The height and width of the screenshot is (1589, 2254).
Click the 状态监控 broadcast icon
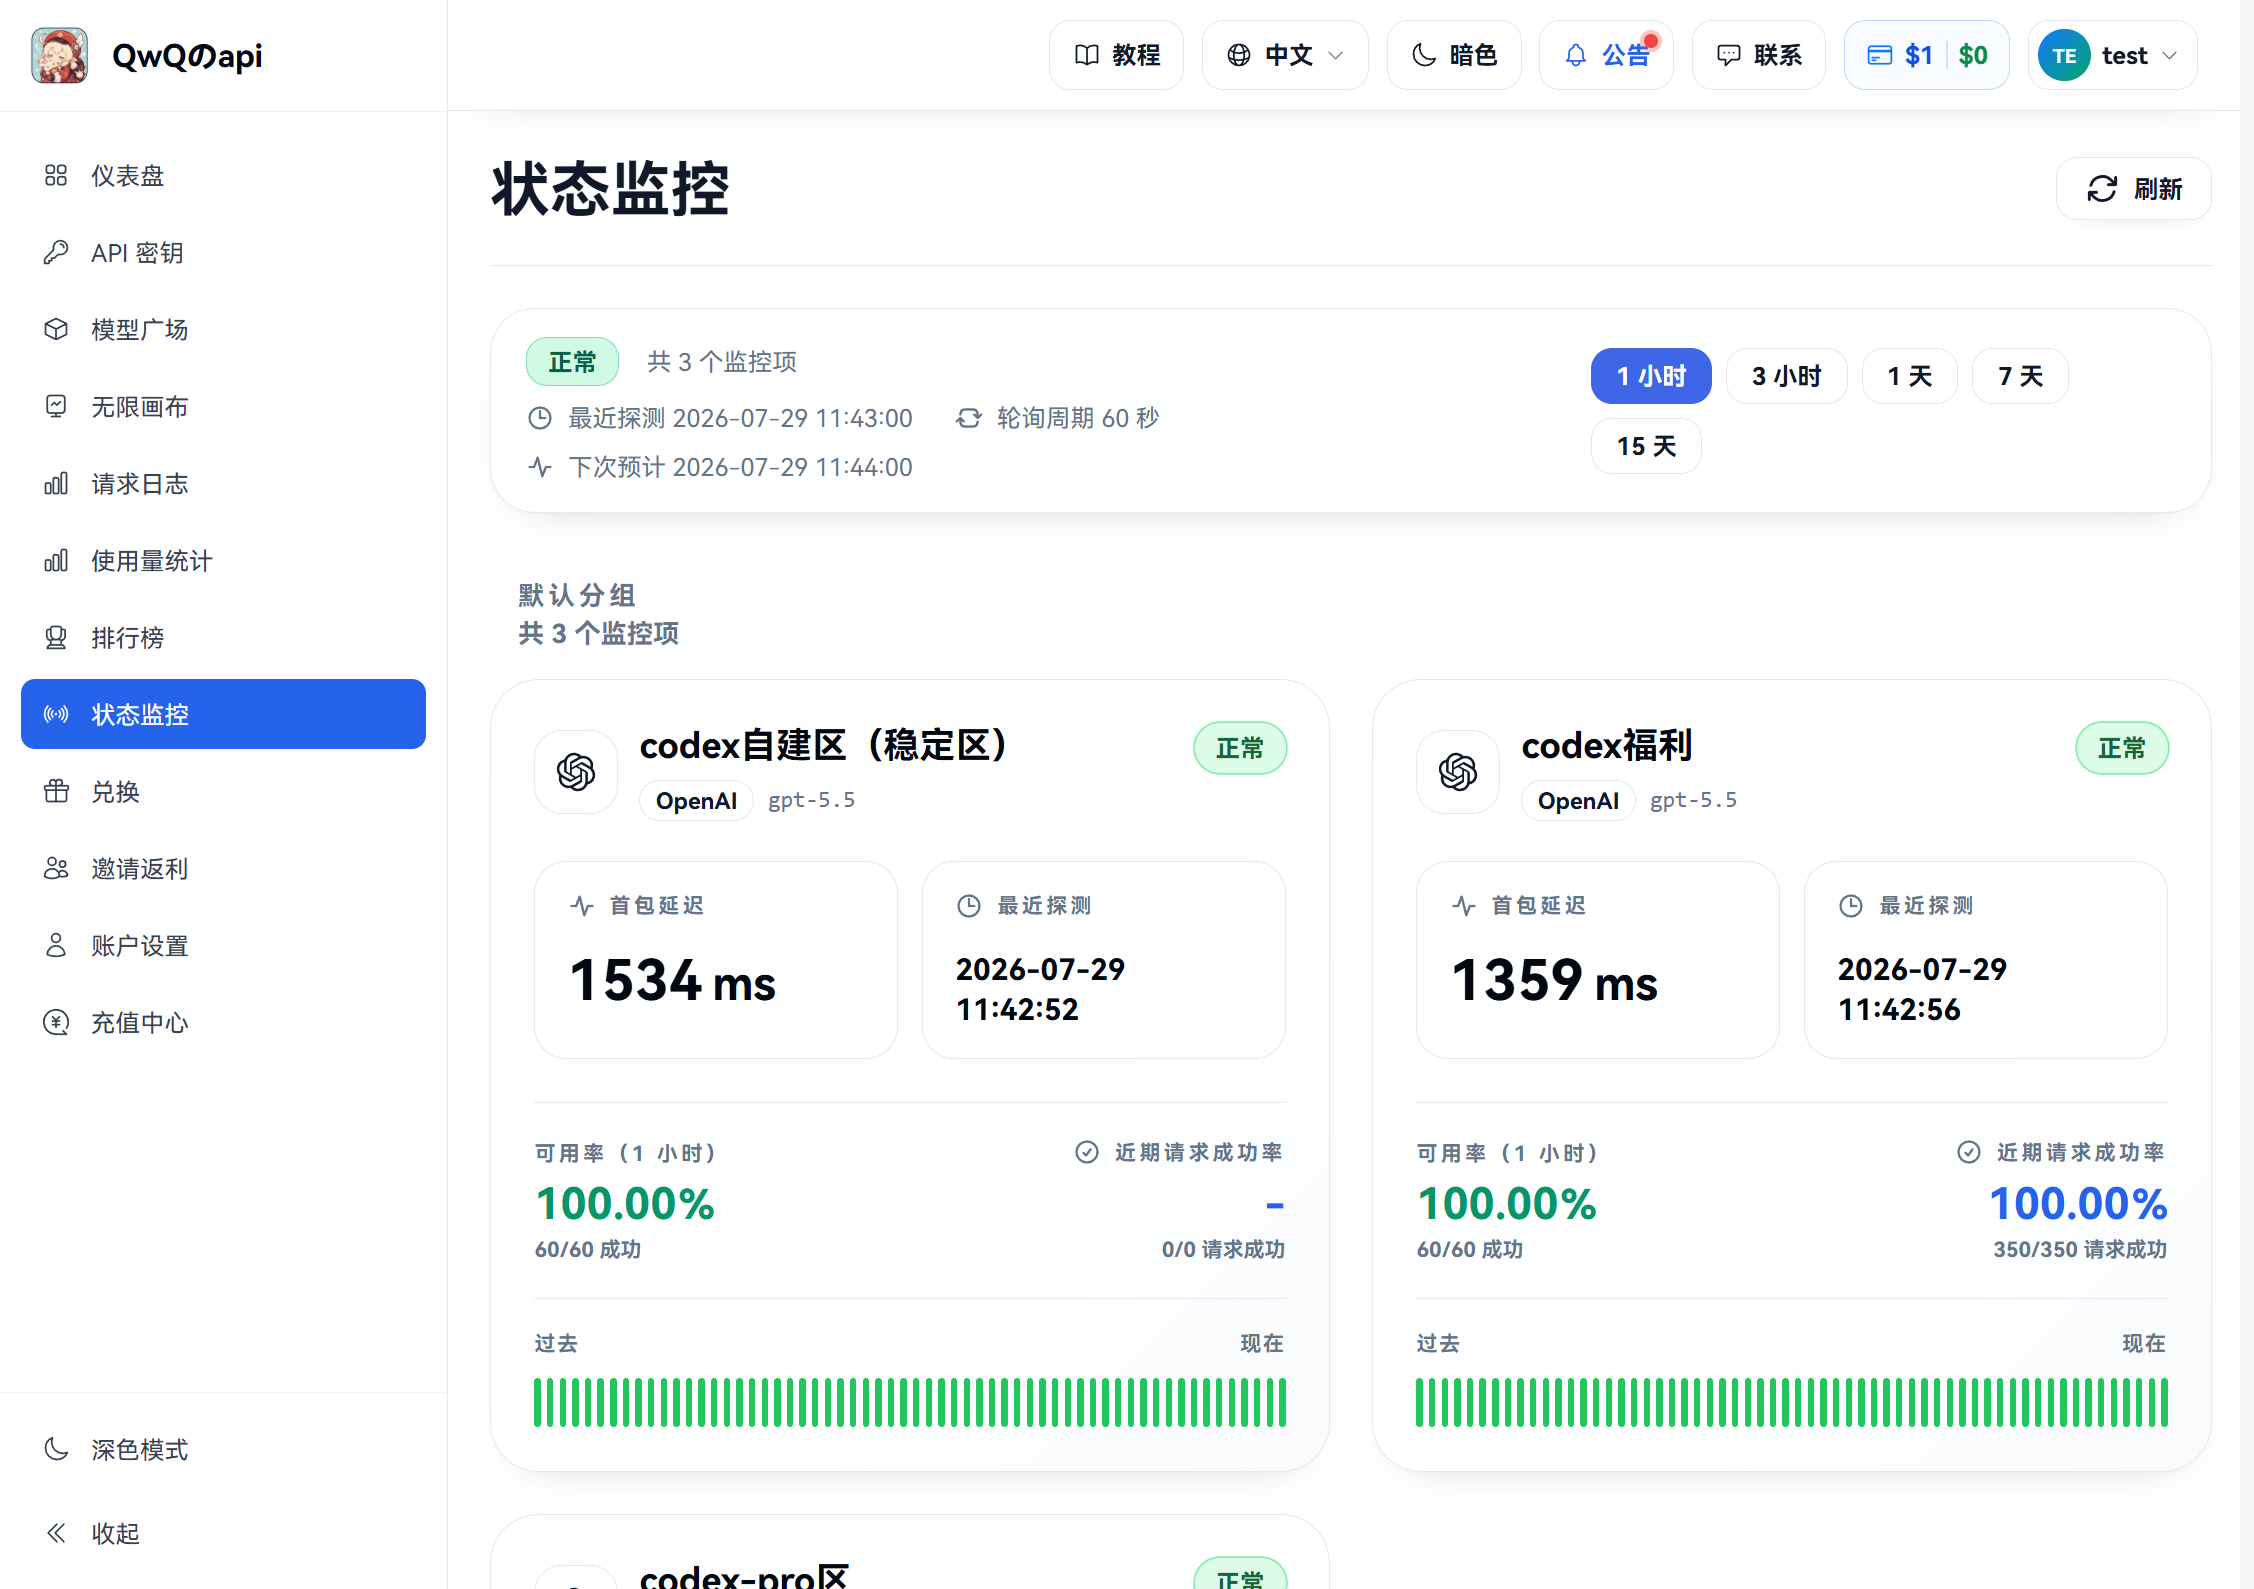pyautogui.click(x=56, y=714)
